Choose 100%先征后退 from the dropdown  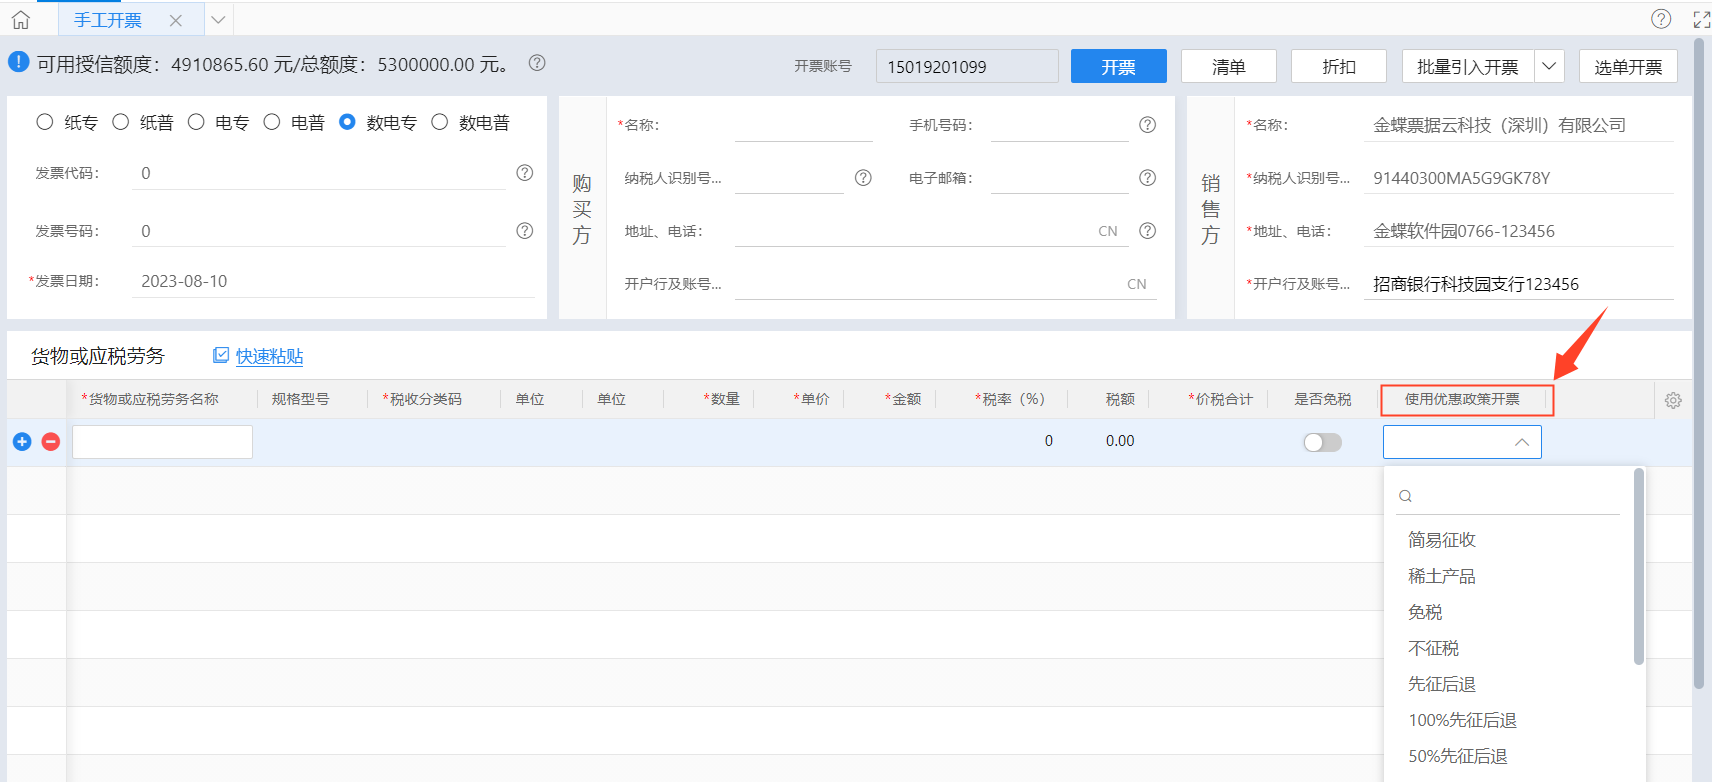pyautogui.click(x=1462, y=720)
